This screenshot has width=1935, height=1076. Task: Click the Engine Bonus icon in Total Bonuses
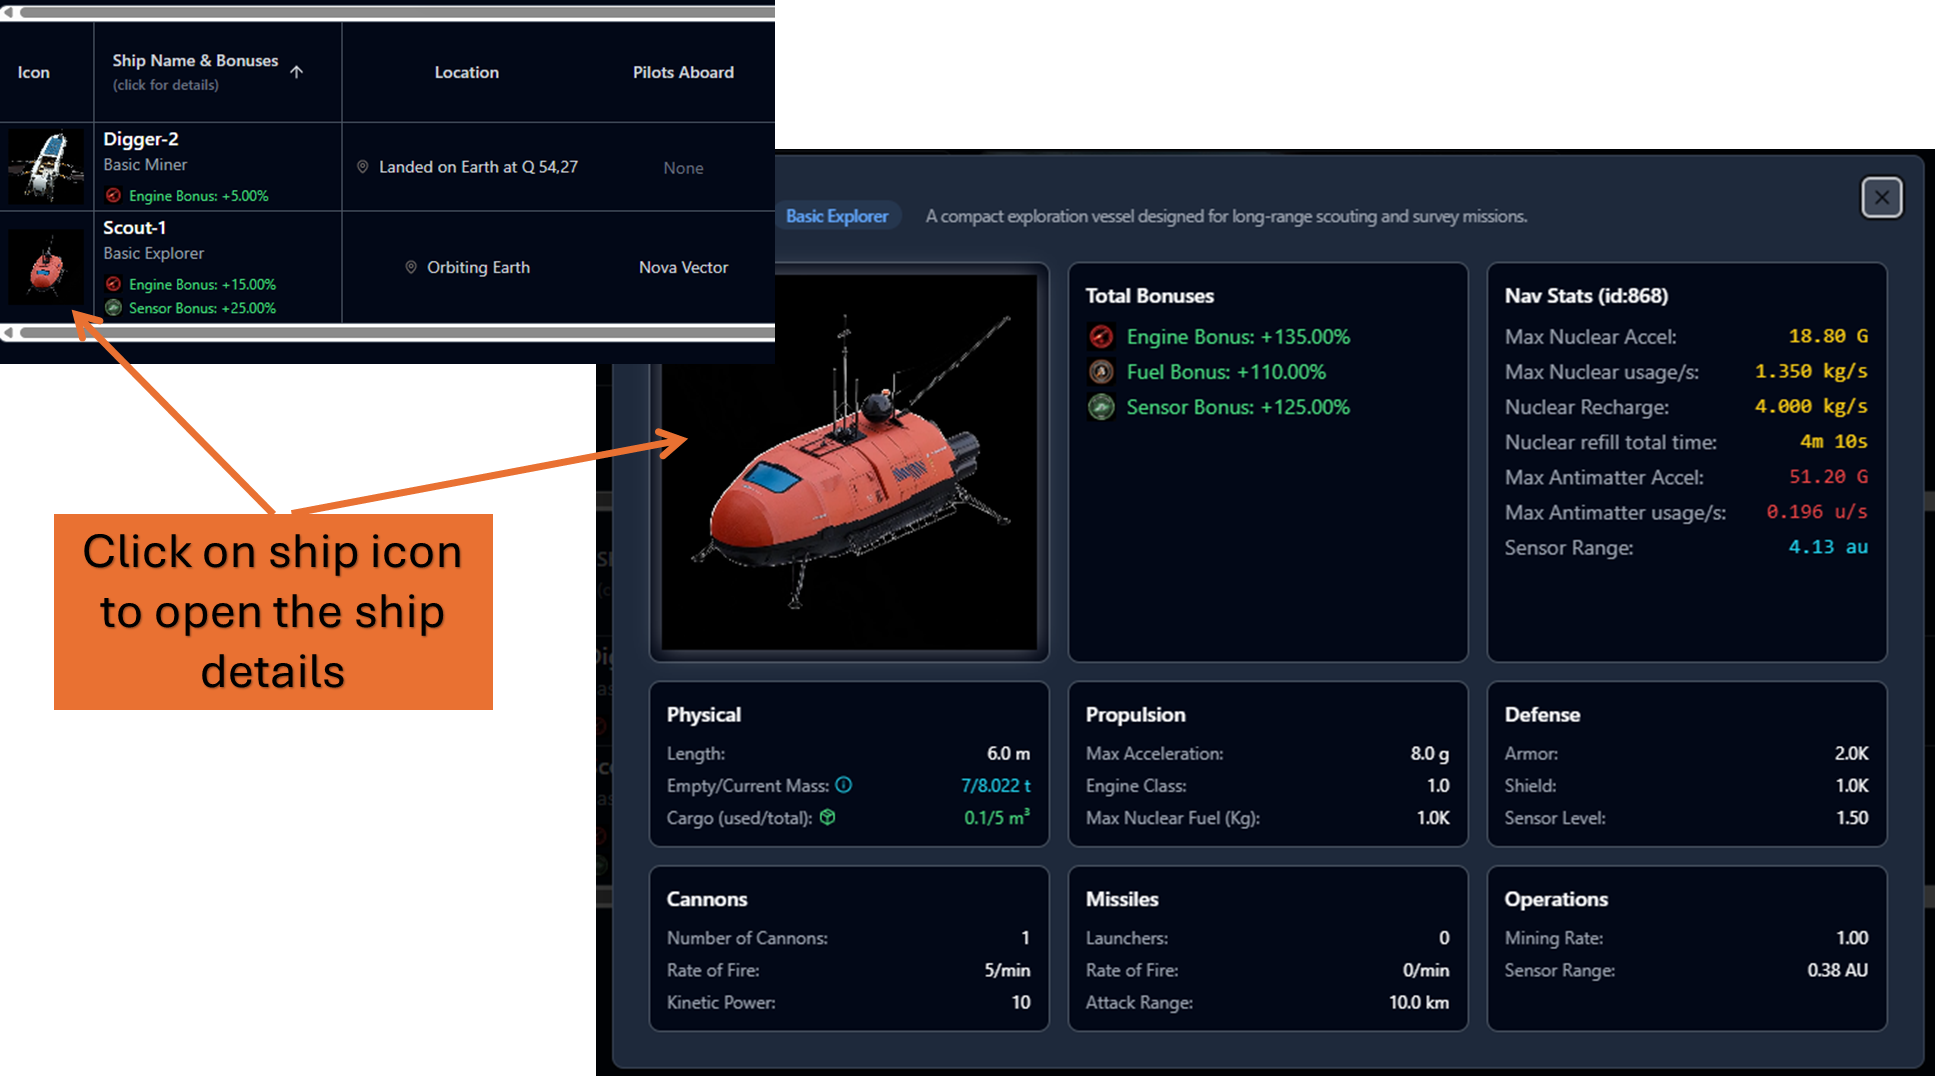pos(1101,337)
